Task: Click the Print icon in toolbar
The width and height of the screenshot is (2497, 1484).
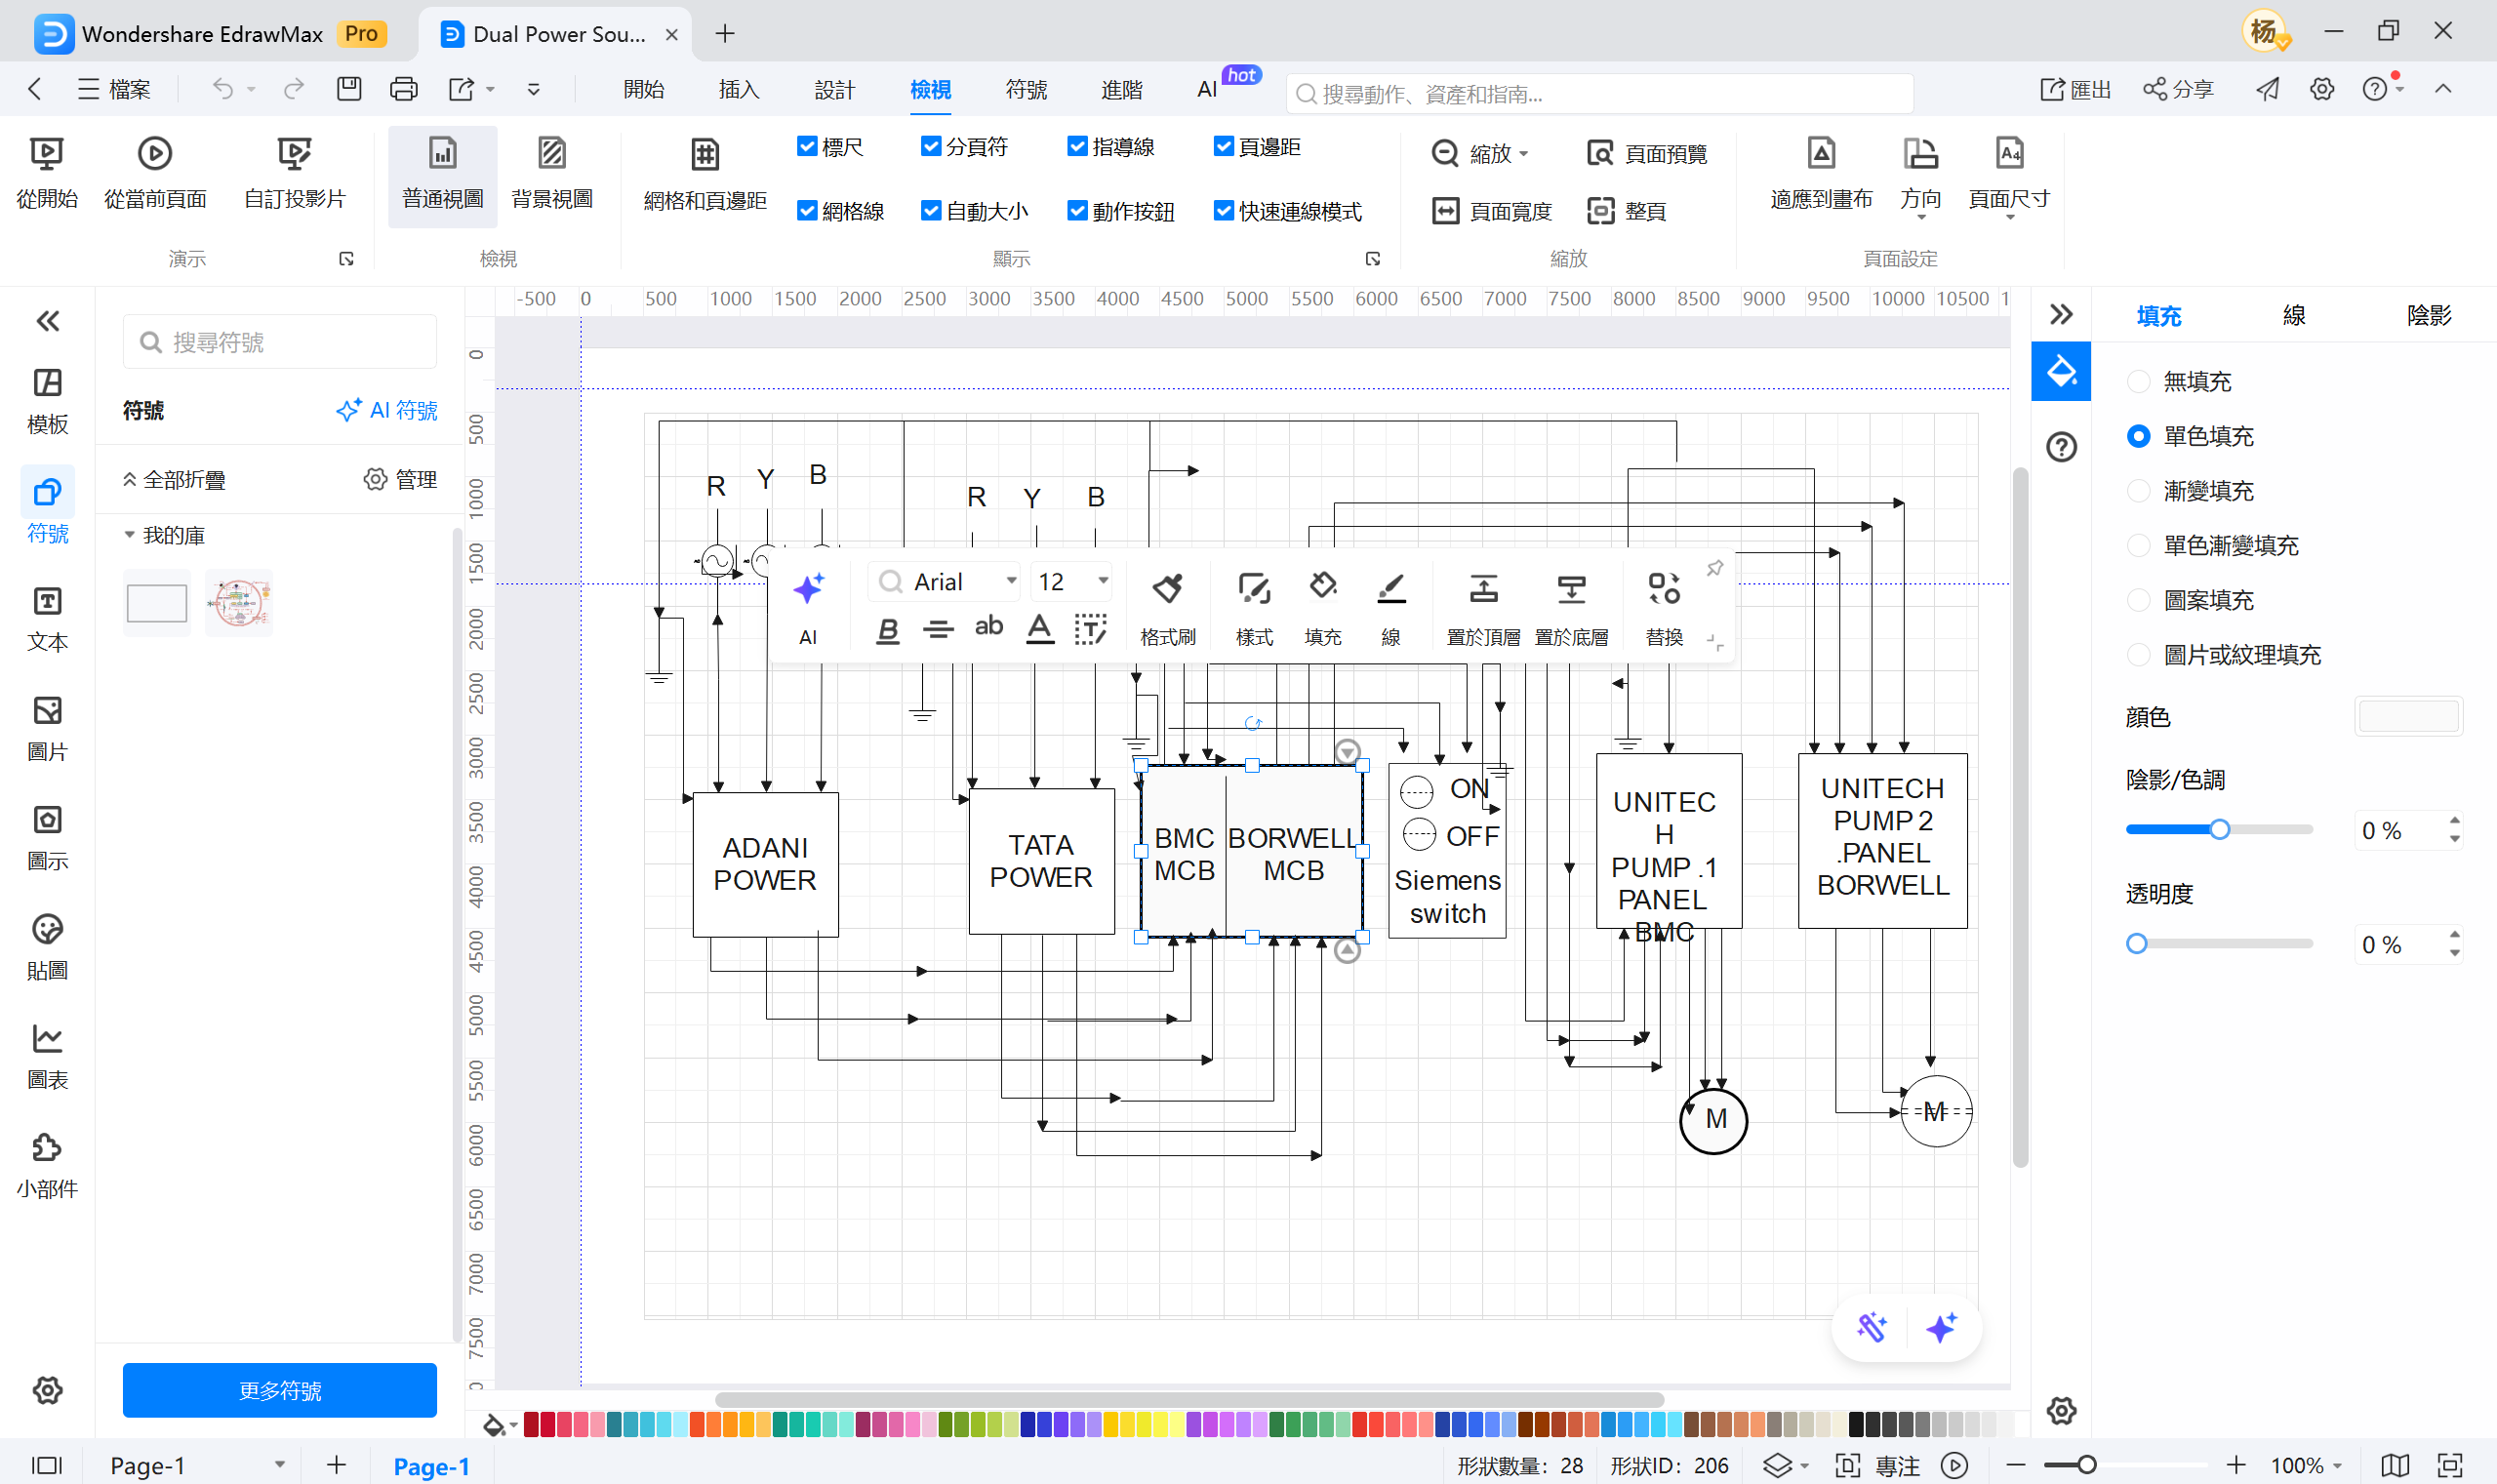Action: coord(403,90)
